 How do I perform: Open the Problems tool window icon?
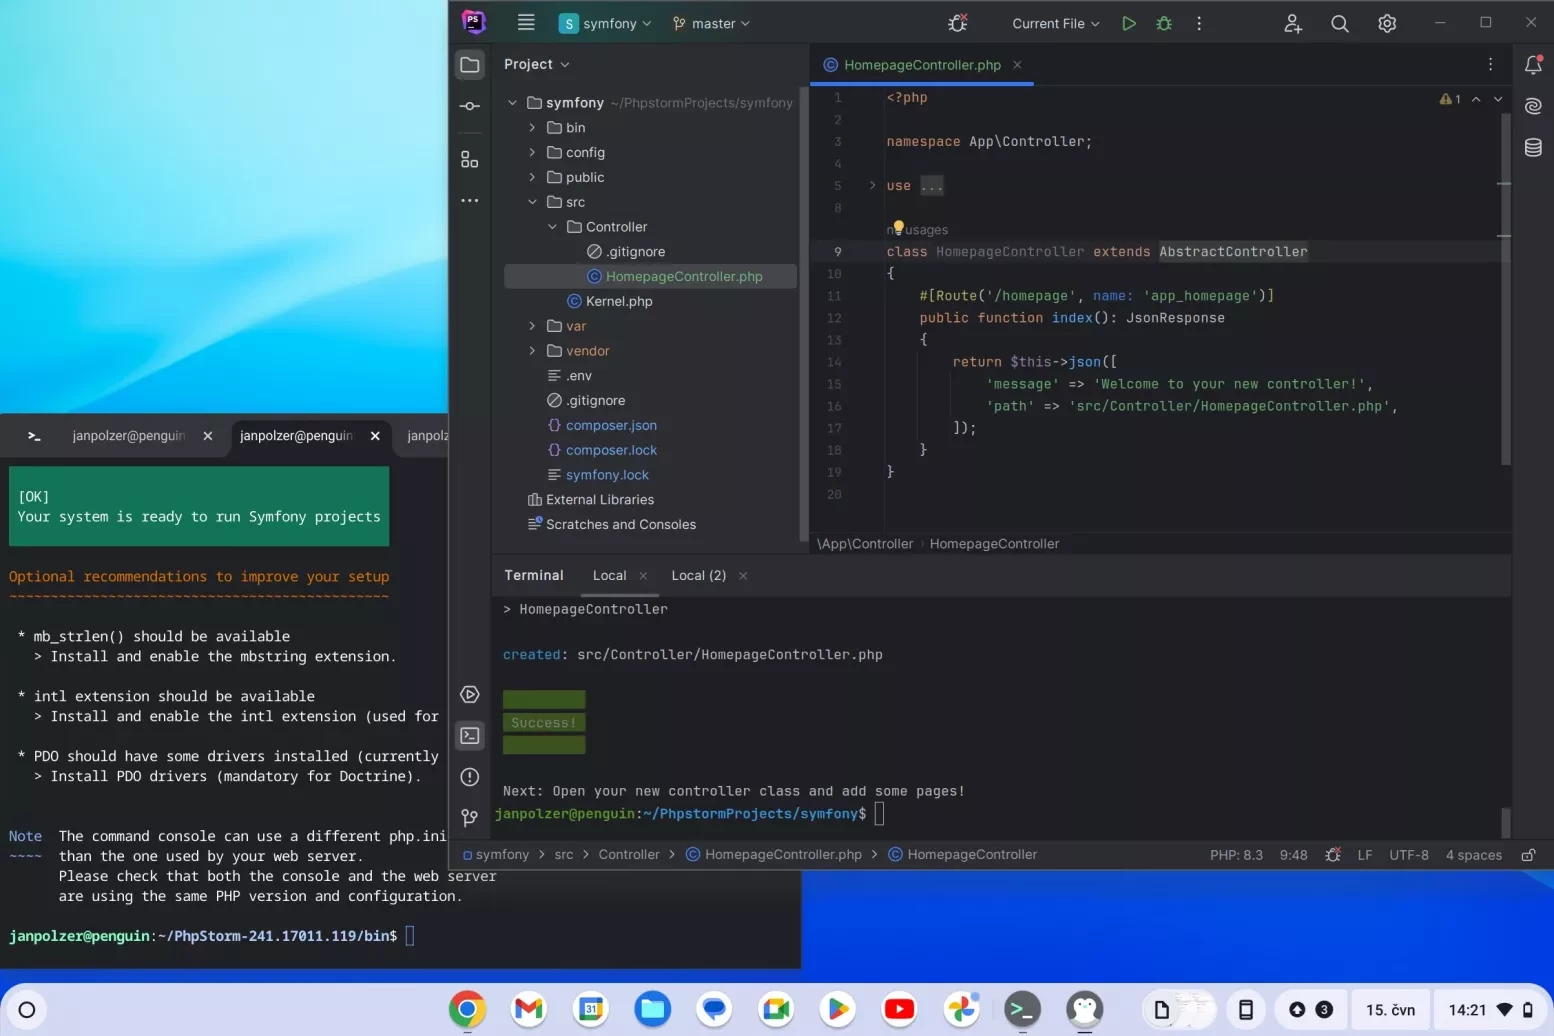tap(470, 777)
